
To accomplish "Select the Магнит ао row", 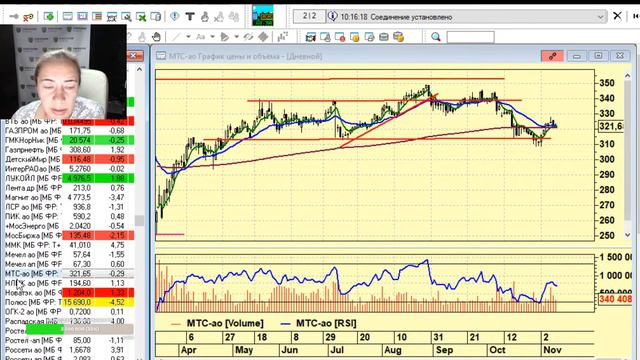I will [69, 197].
